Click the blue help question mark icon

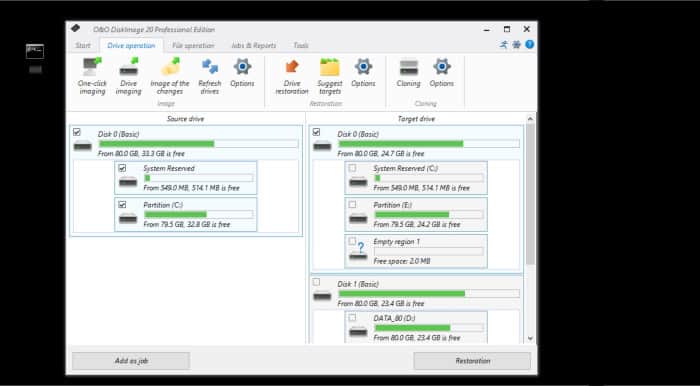(x=529, y=44)
